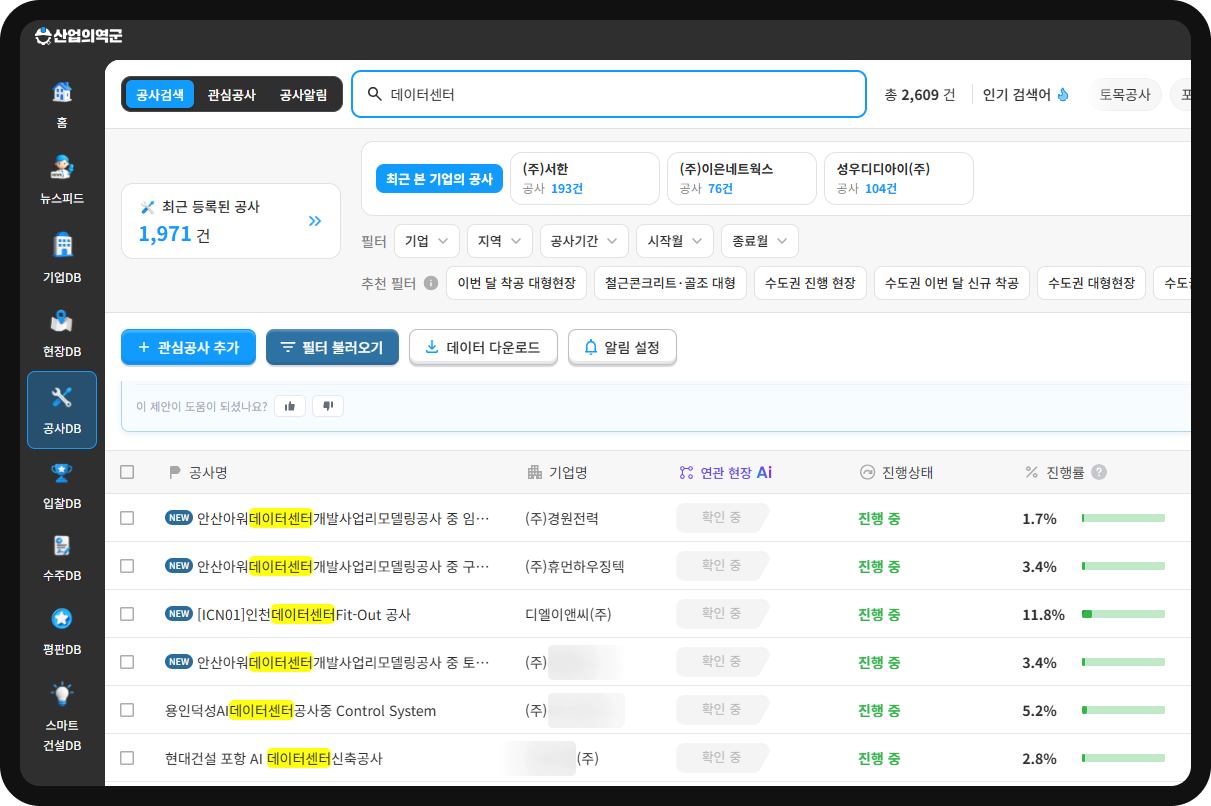Click the 산업의역군 logo
This screenshot has width=1211, height=806.
click(78, 37)
